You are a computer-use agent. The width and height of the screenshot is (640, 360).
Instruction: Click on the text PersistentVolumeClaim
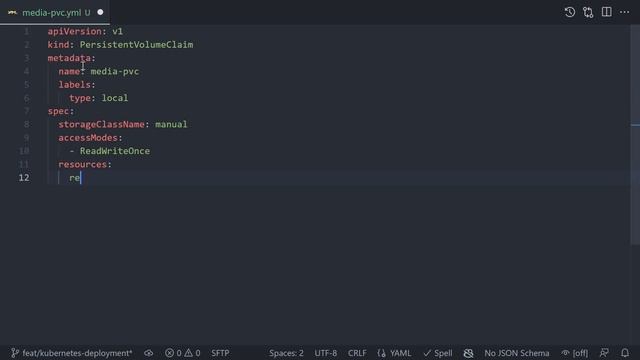point(136,44)
